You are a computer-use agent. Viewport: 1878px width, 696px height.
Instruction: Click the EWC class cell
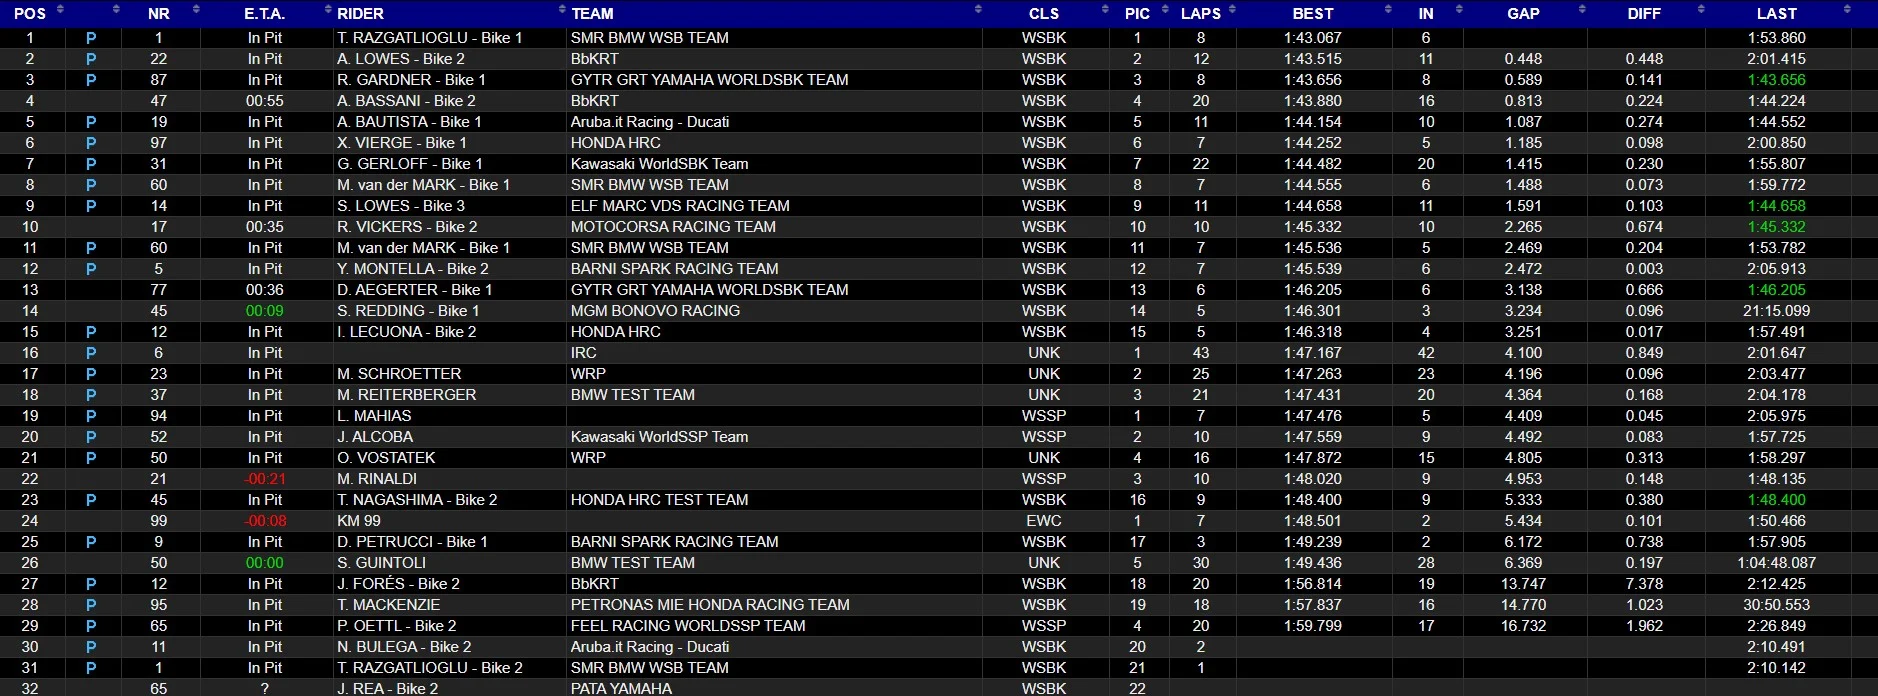point(1044,521)
